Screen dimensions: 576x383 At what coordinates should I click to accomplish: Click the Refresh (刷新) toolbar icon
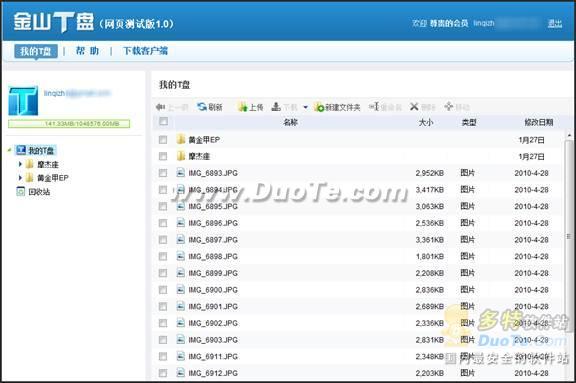202,106
